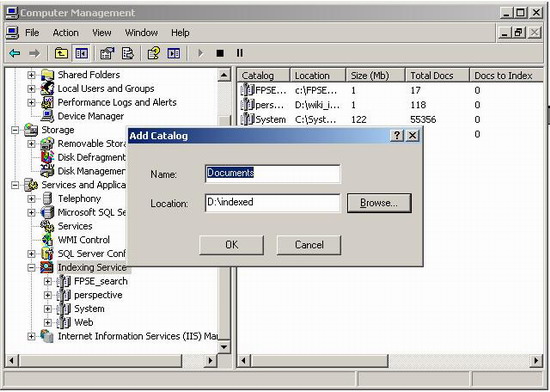
Task: Sort by the Total Docs column header
Action: 437,76
